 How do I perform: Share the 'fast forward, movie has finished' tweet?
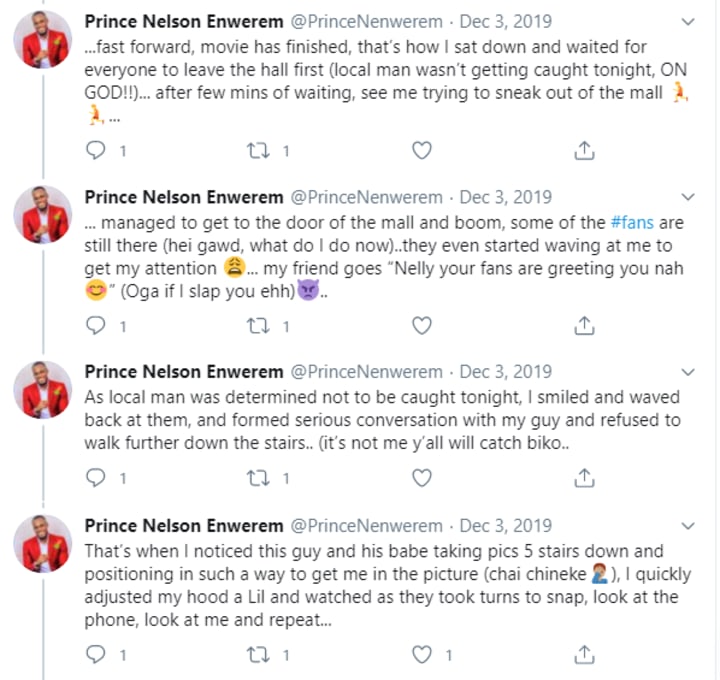pyautogui.click(x=586, y=151)
